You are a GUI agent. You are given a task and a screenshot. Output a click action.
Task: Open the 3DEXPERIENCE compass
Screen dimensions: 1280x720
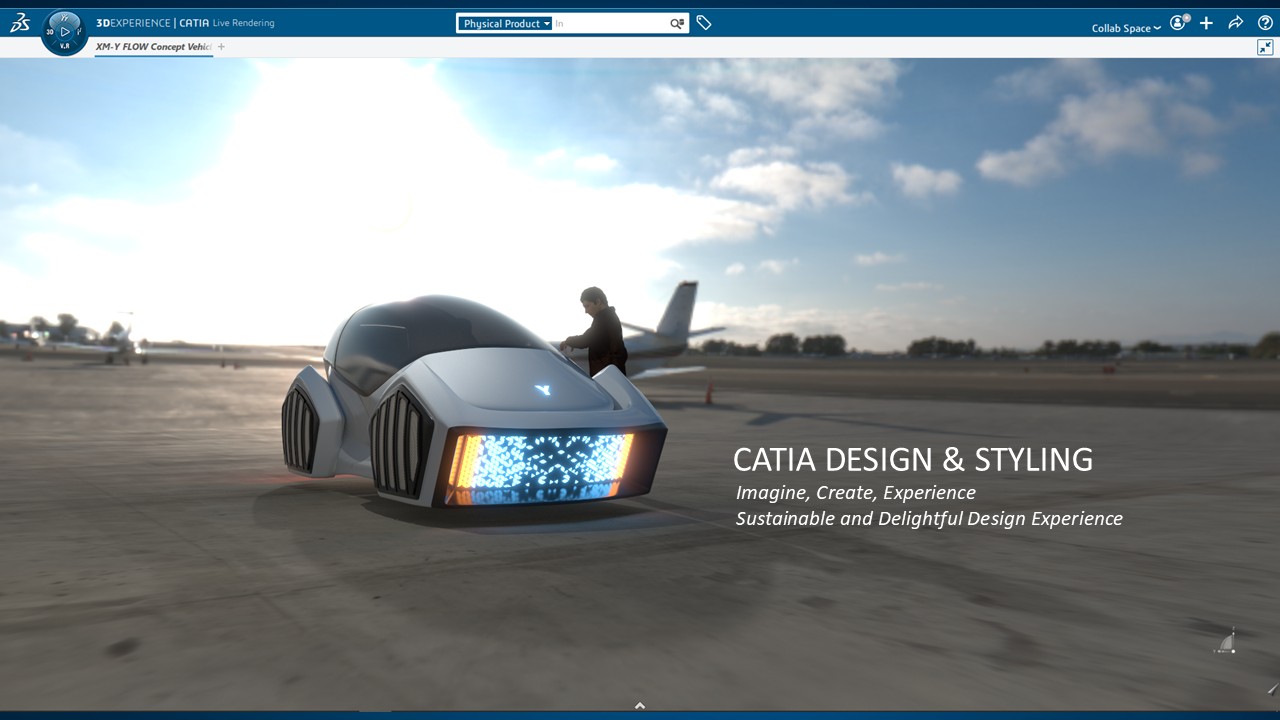pyautogui.click(x=65, y=32)
